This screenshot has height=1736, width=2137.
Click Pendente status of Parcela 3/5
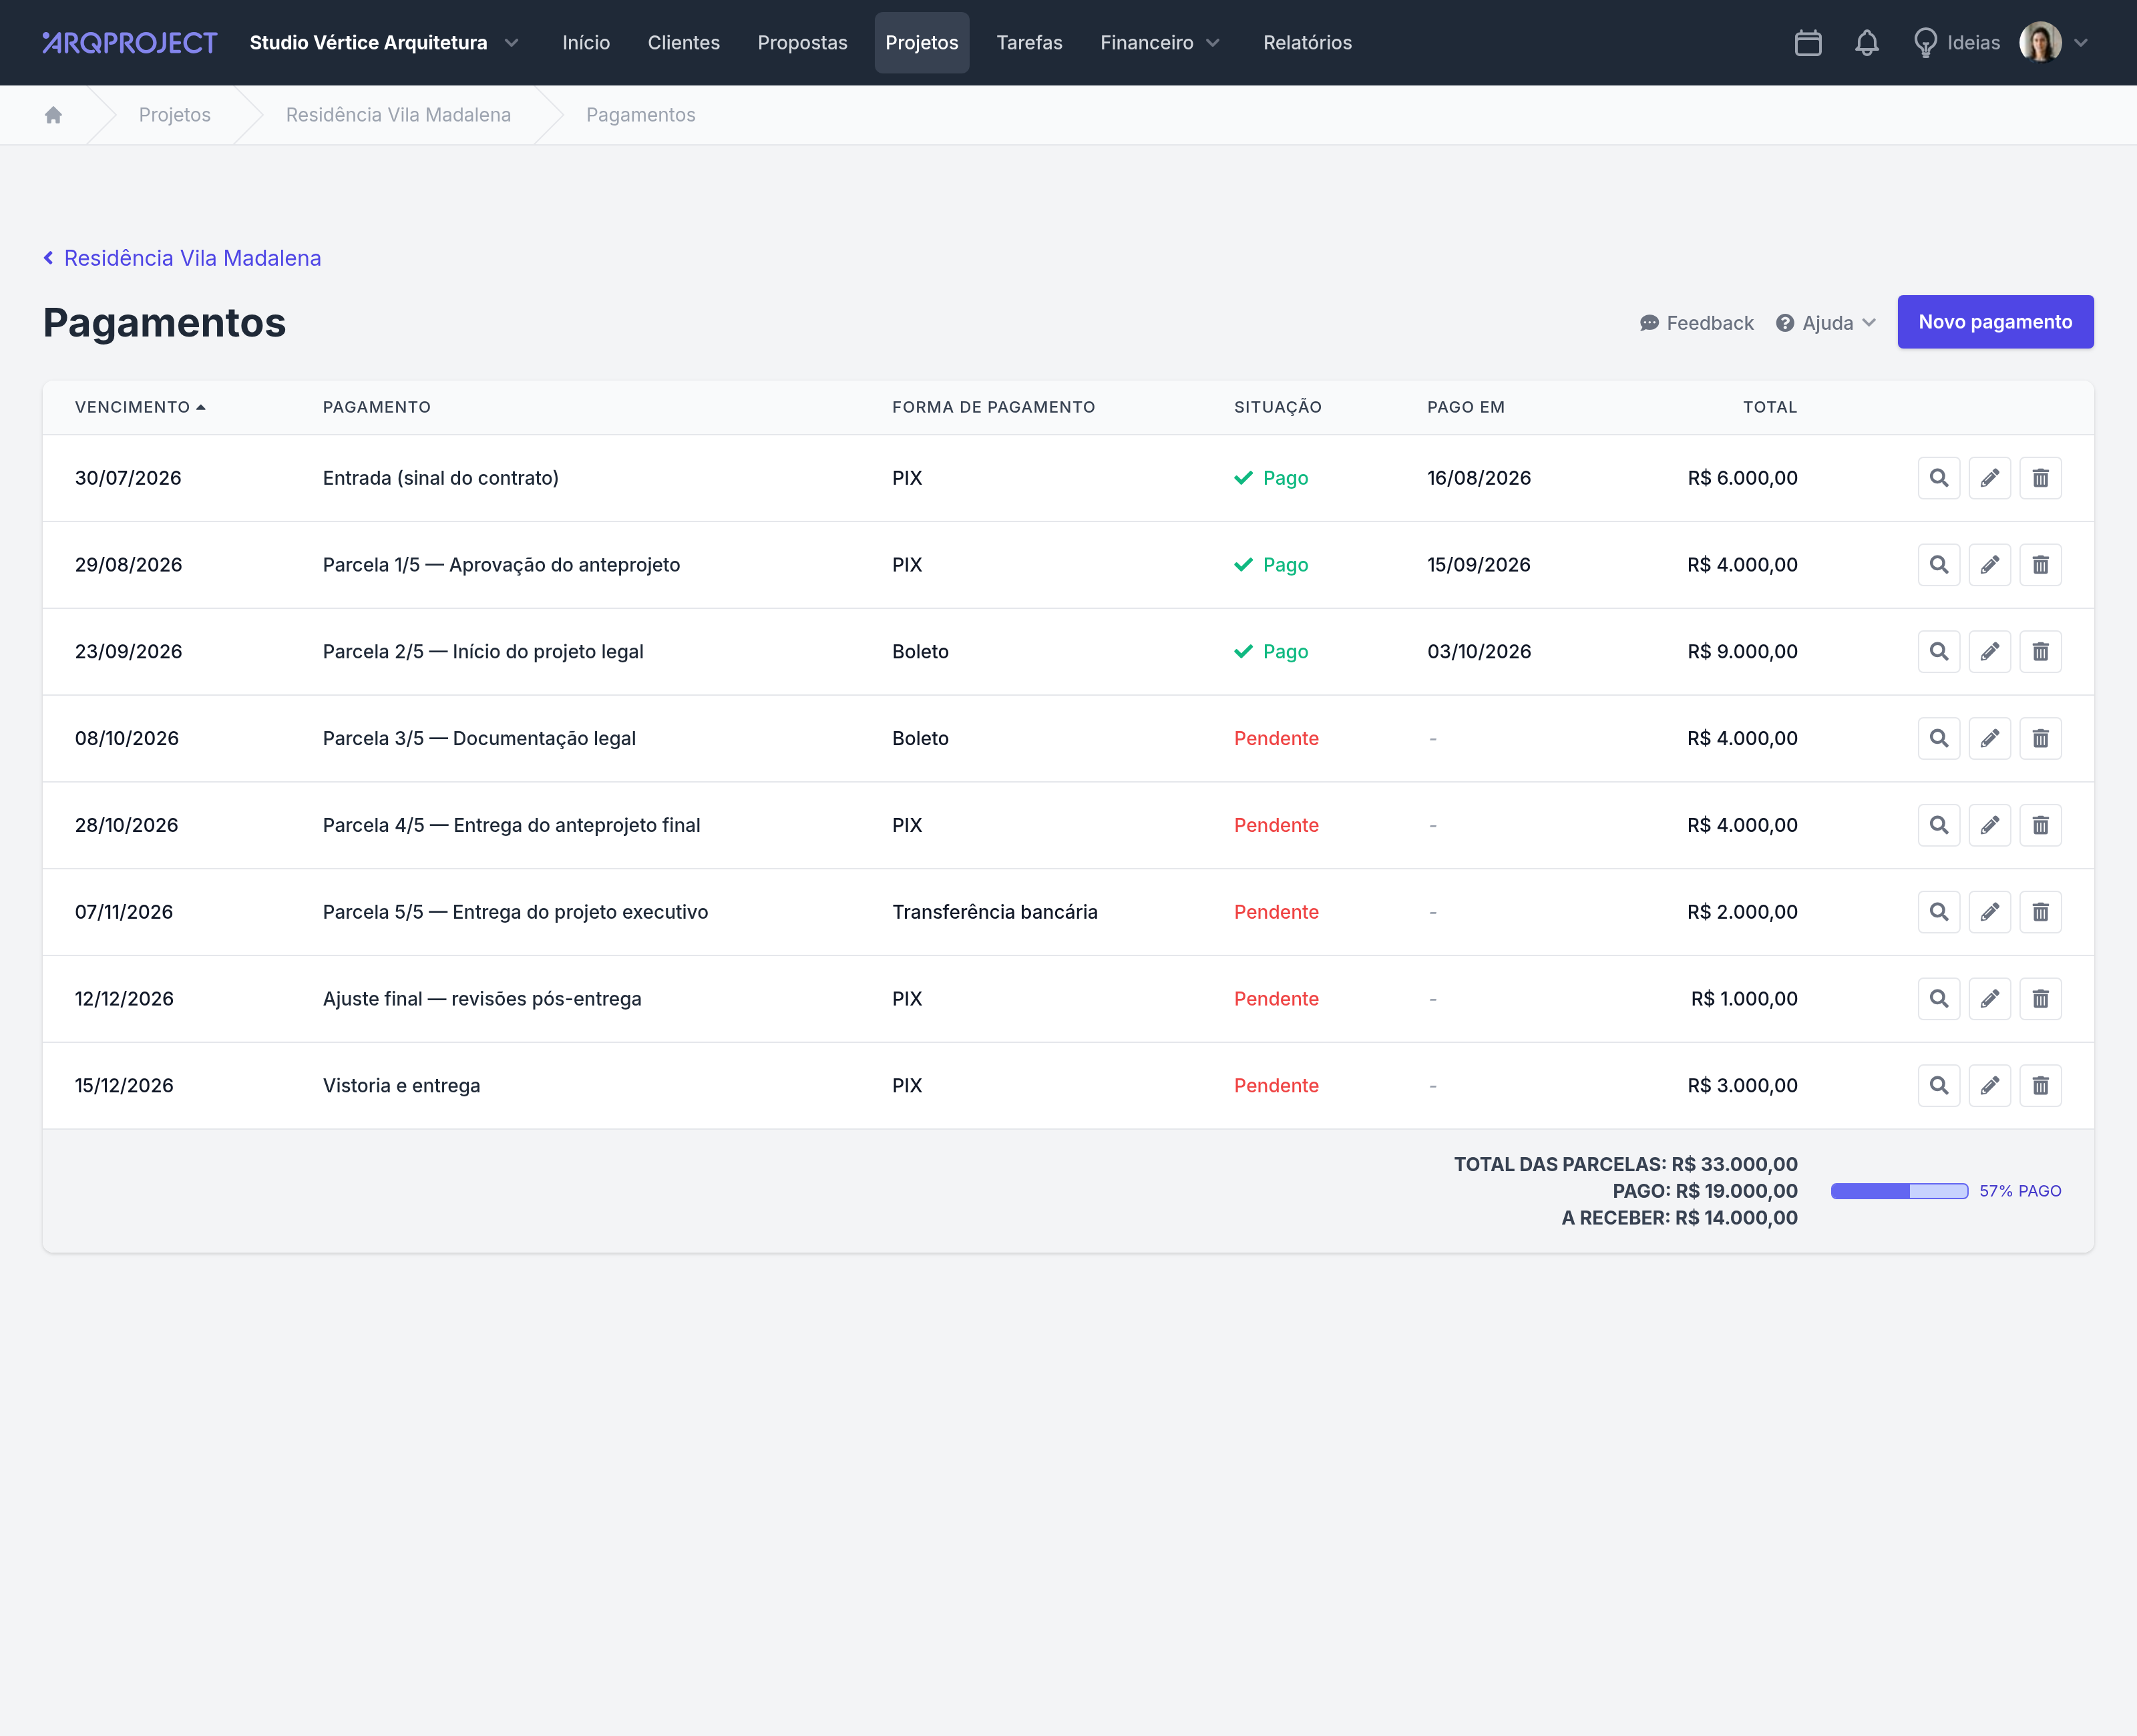pyautogui.click(x=1276, y=739)
